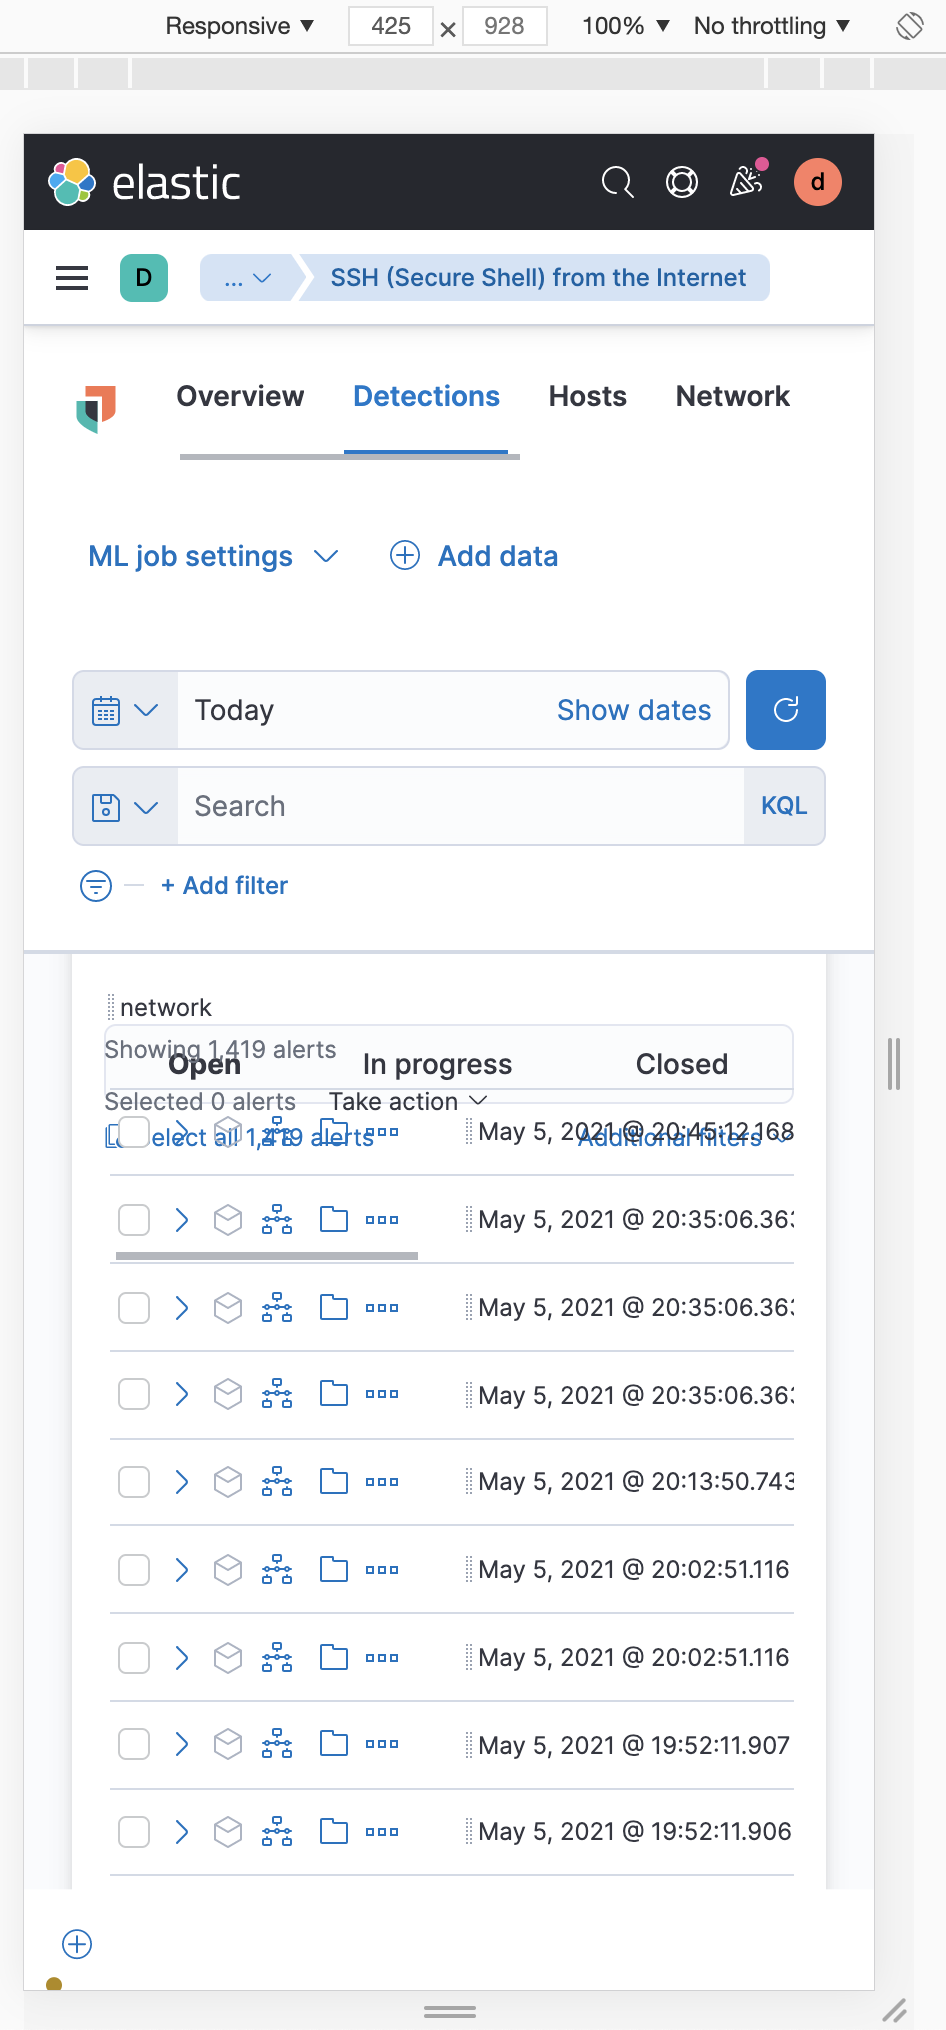Viewport: 946px width, 2030px height.
Task: Open the Responsive device dropdown
Action: (x=240, y=26)
